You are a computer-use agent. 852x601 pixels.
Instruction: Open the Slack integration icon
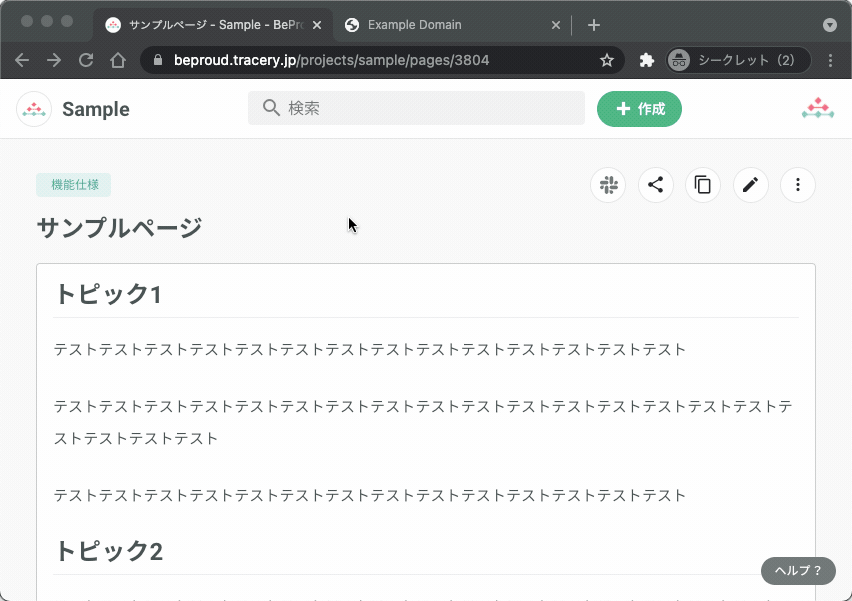(608, 185)
